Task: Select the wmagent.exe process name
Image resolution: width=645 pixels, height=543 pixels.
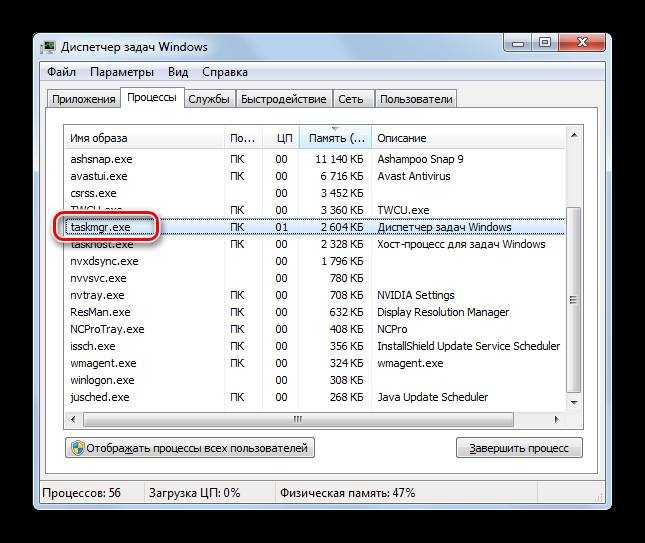Action: tap(103, 363)
